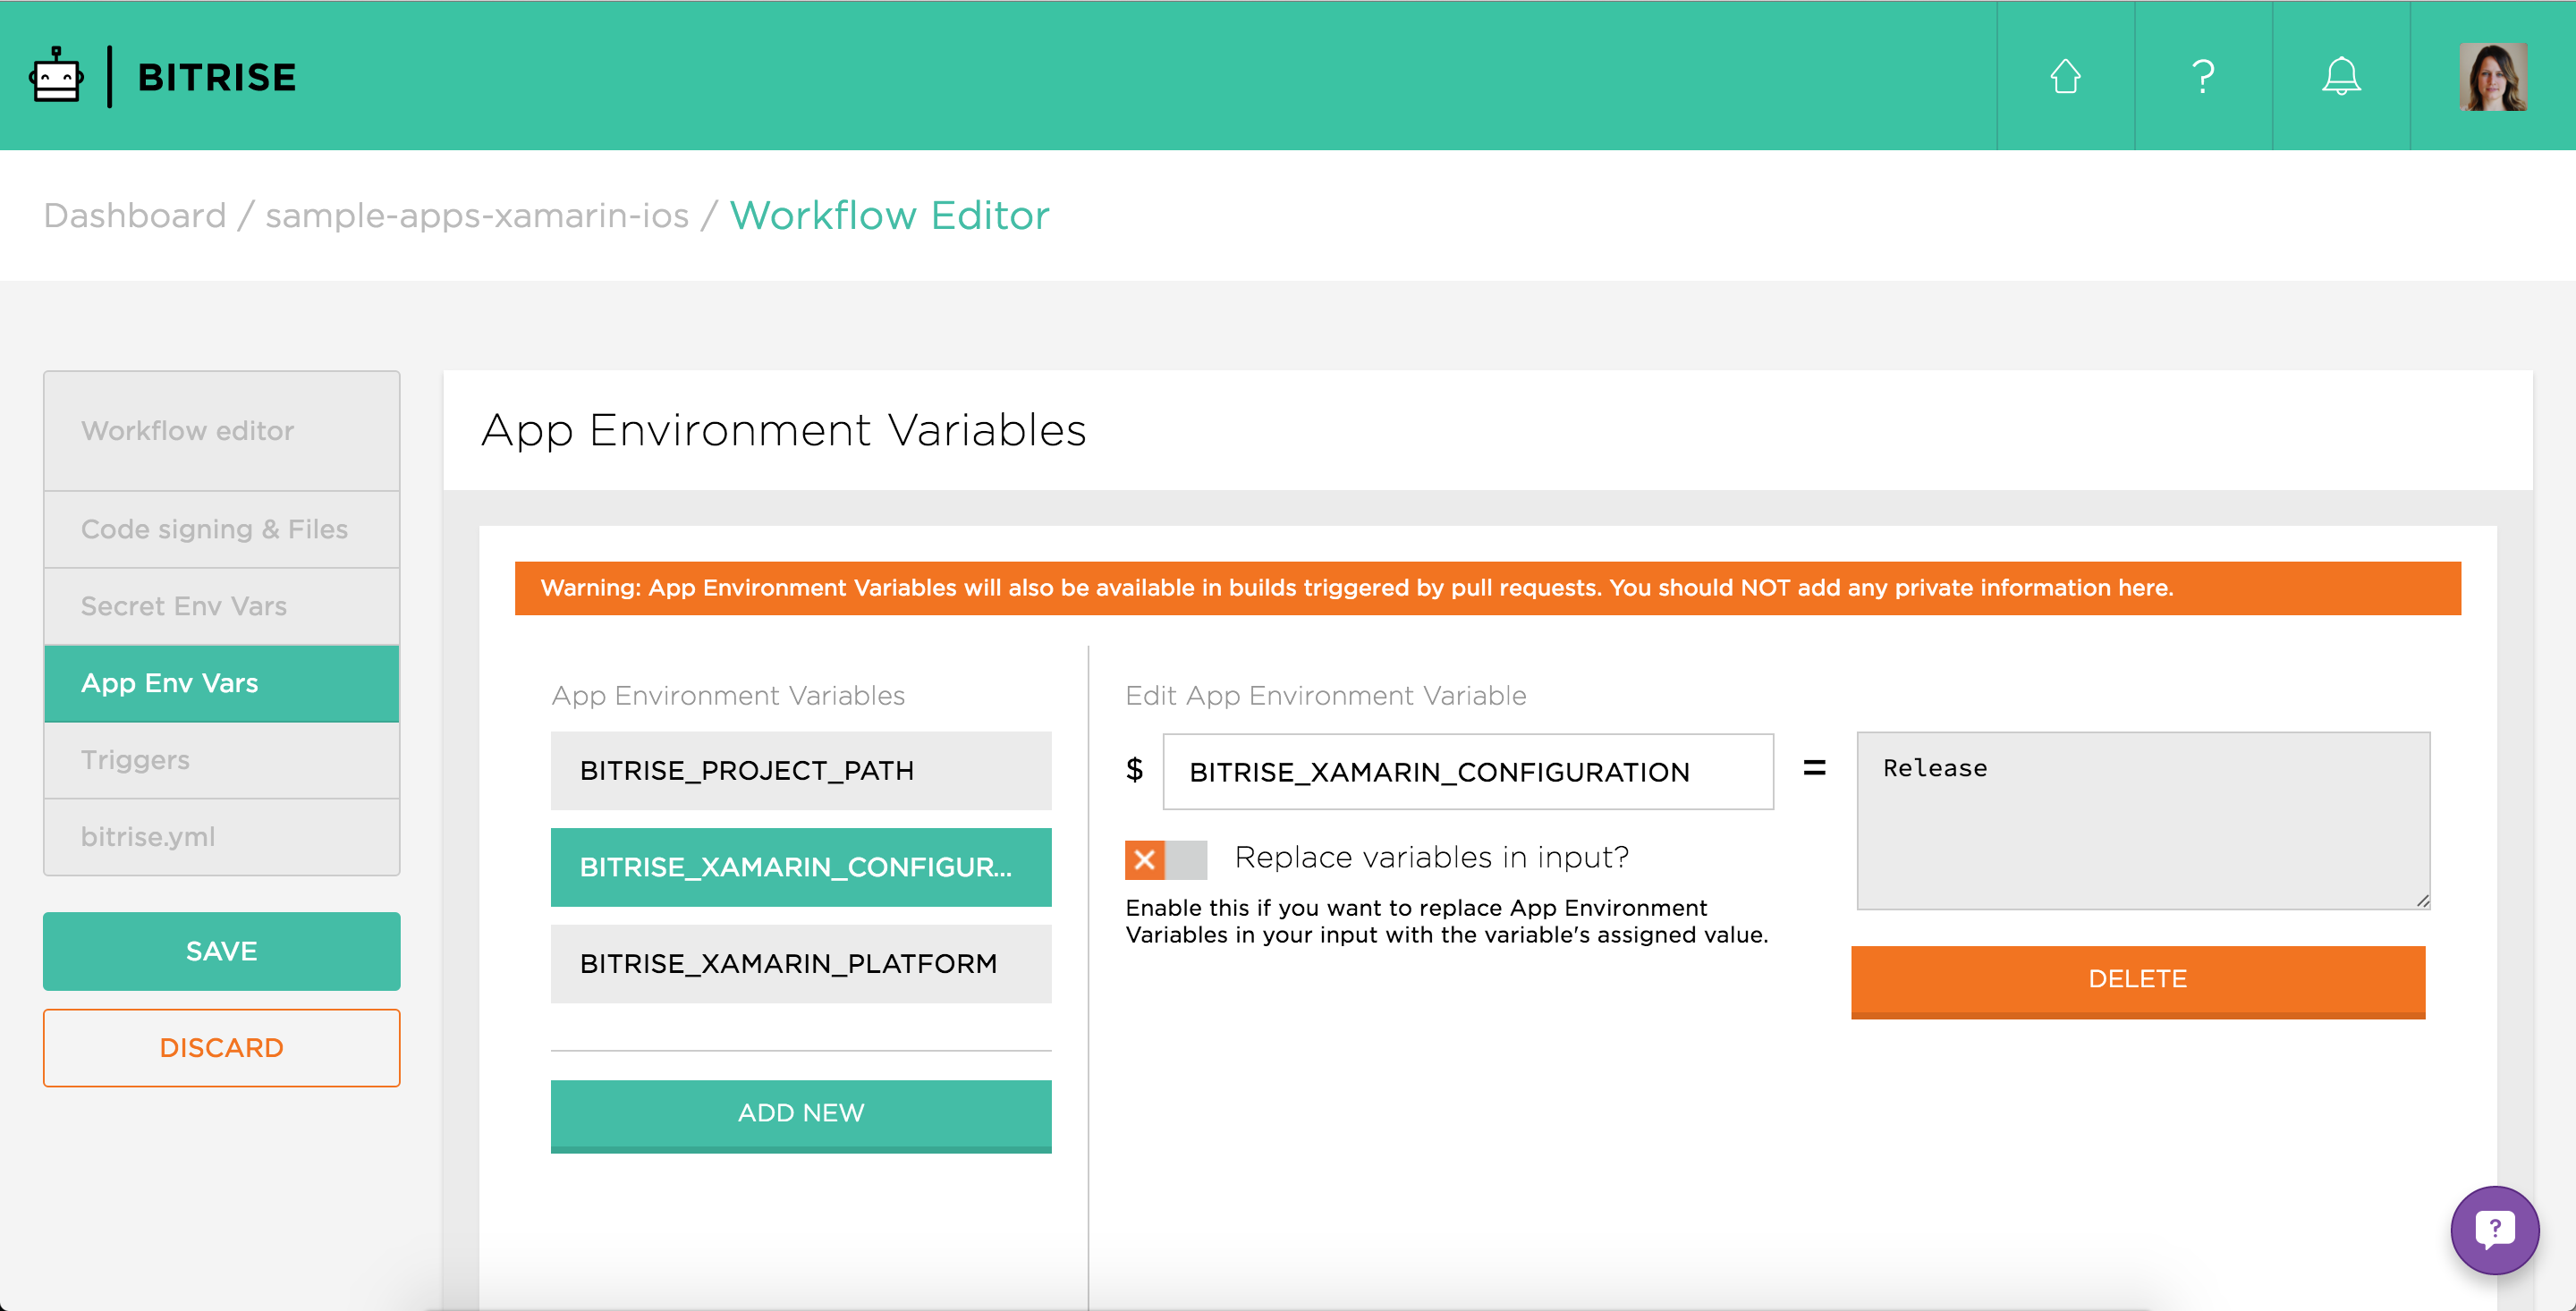The image size is (2576, 1311).
Task: Click the Enable this if you want description
Action: tap(1447, 921)
